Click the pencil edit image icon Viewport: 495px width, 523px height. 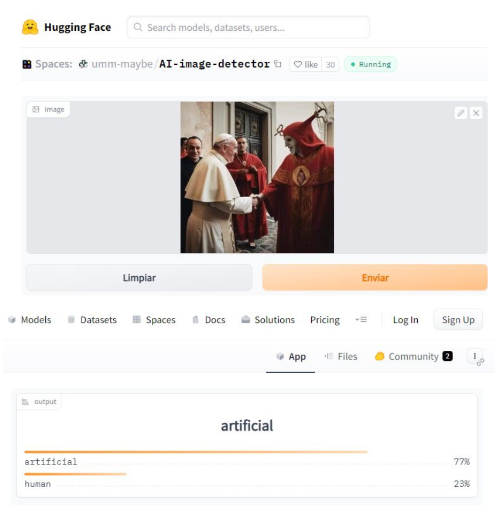point(461,113)
